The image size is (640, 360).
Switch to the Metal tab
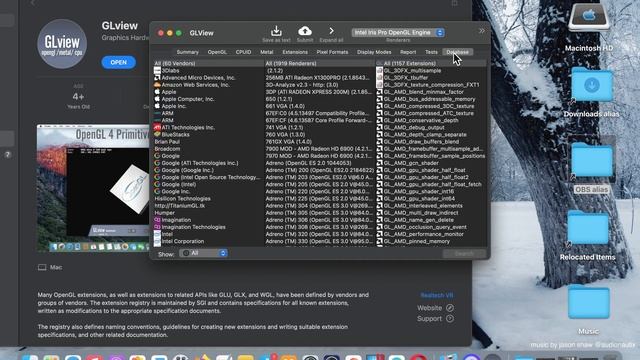click(x=267, y=52)
